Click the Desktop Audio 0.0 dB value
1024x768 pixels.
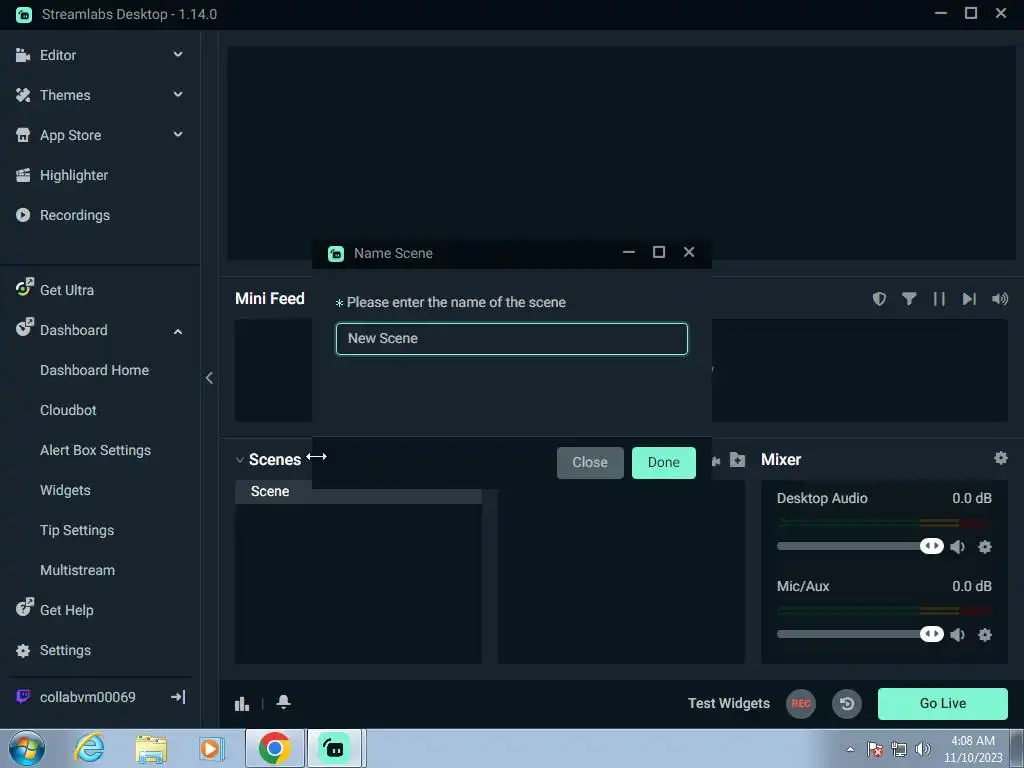coord(971,498)
